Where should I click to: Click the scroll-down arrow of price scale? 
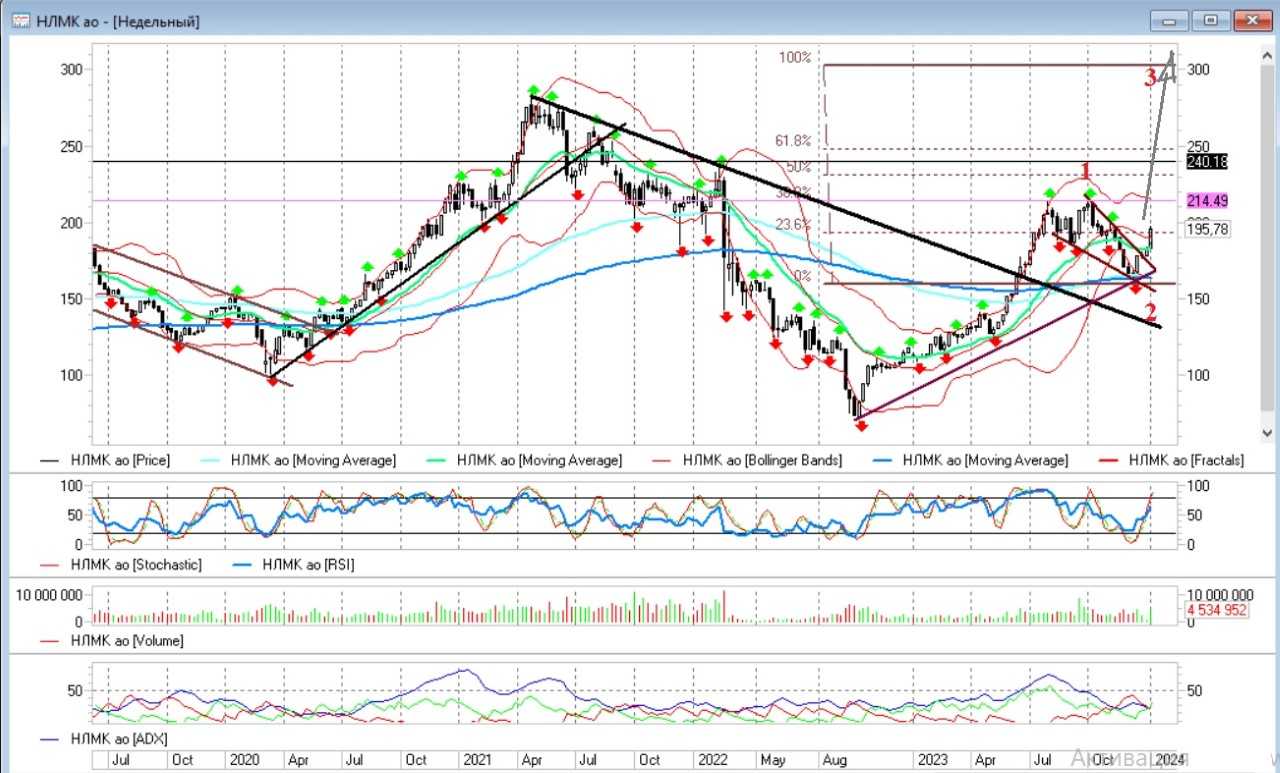pos(1267,433)
